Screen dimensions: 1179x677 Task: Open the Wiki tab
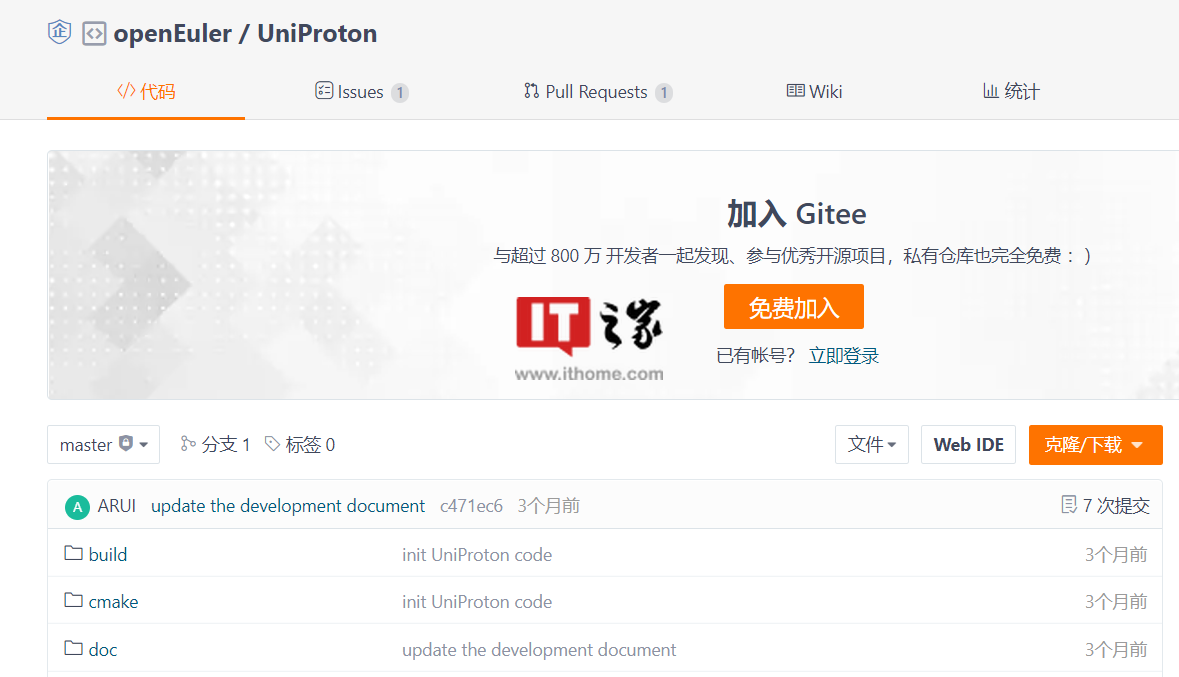[x=814, y=92]
